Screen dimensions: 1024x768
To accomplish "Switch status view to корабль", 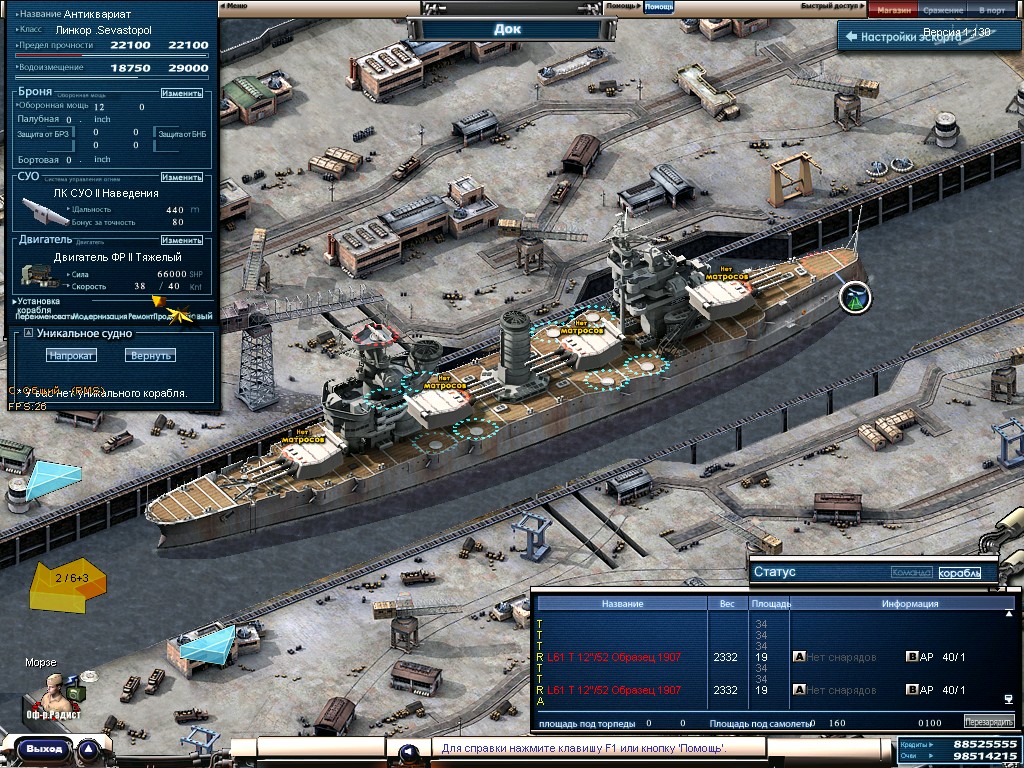I will tap(959, 573).
